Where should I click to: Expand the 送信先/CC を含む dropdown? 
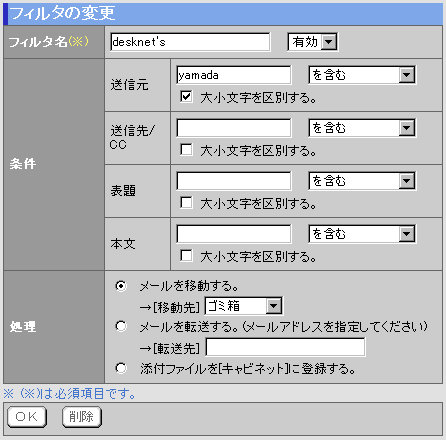[362, 128]
